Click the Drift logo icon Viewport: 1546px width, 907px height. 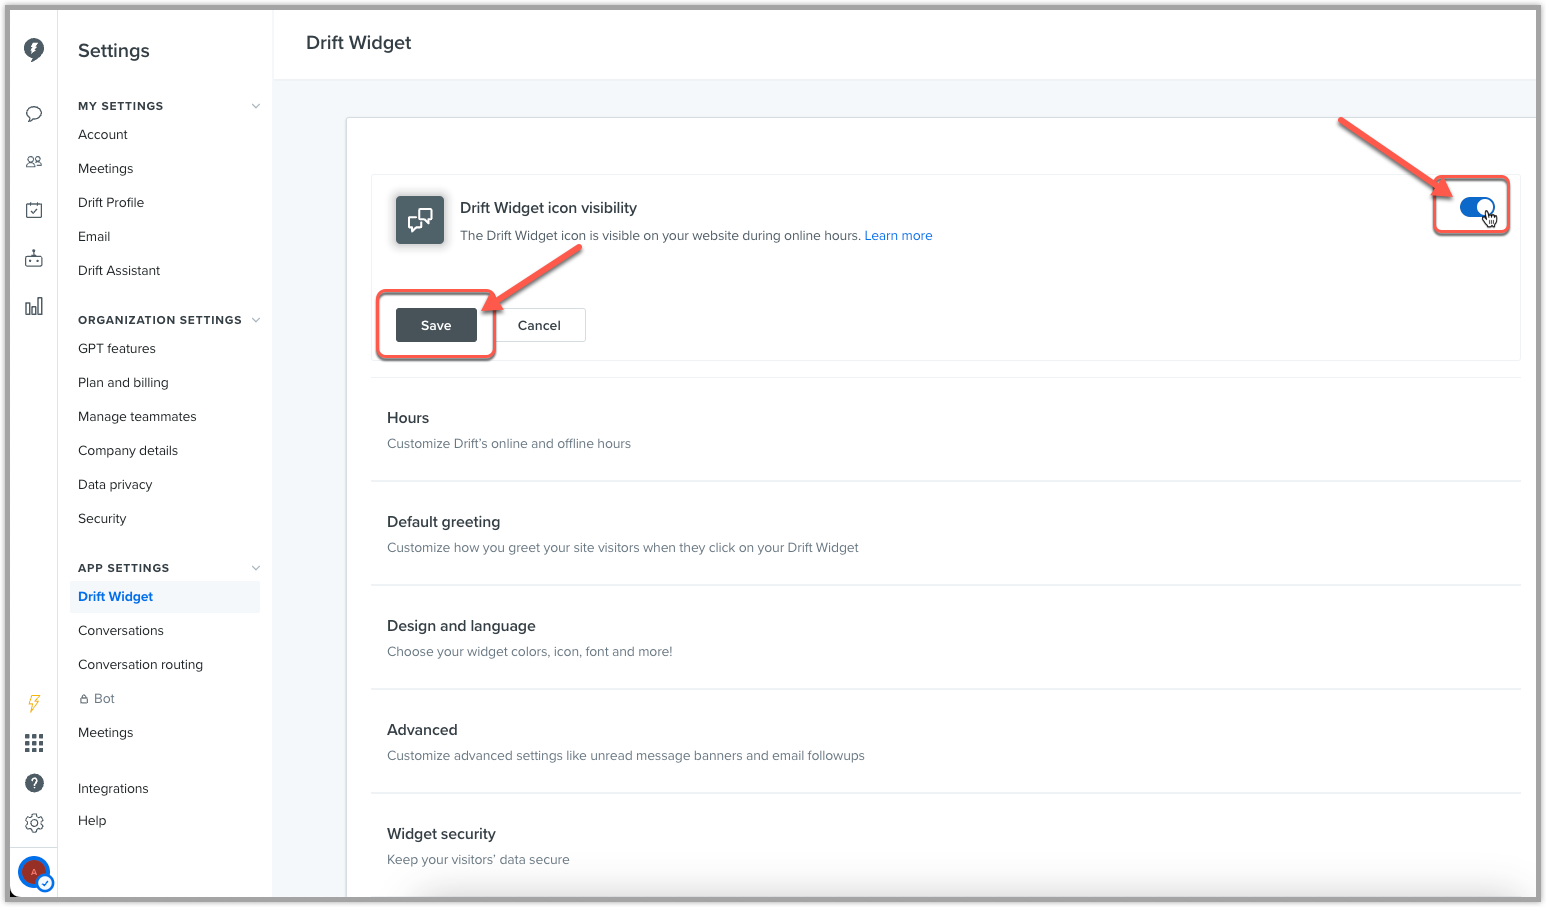(34, 50)
